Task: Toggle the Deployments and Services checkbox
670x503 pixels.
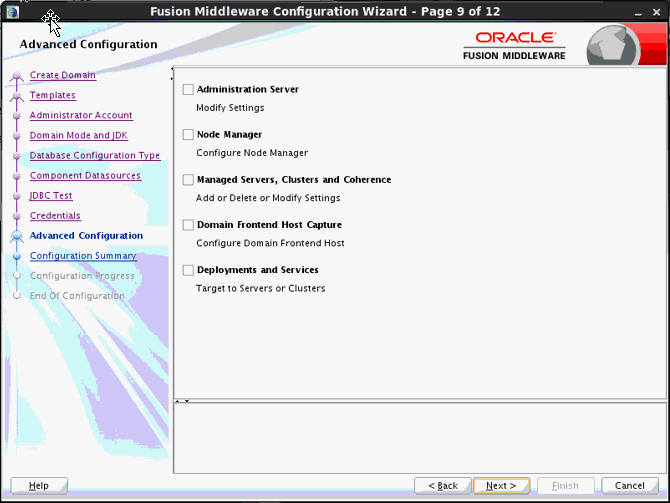Action: (188, 270)
